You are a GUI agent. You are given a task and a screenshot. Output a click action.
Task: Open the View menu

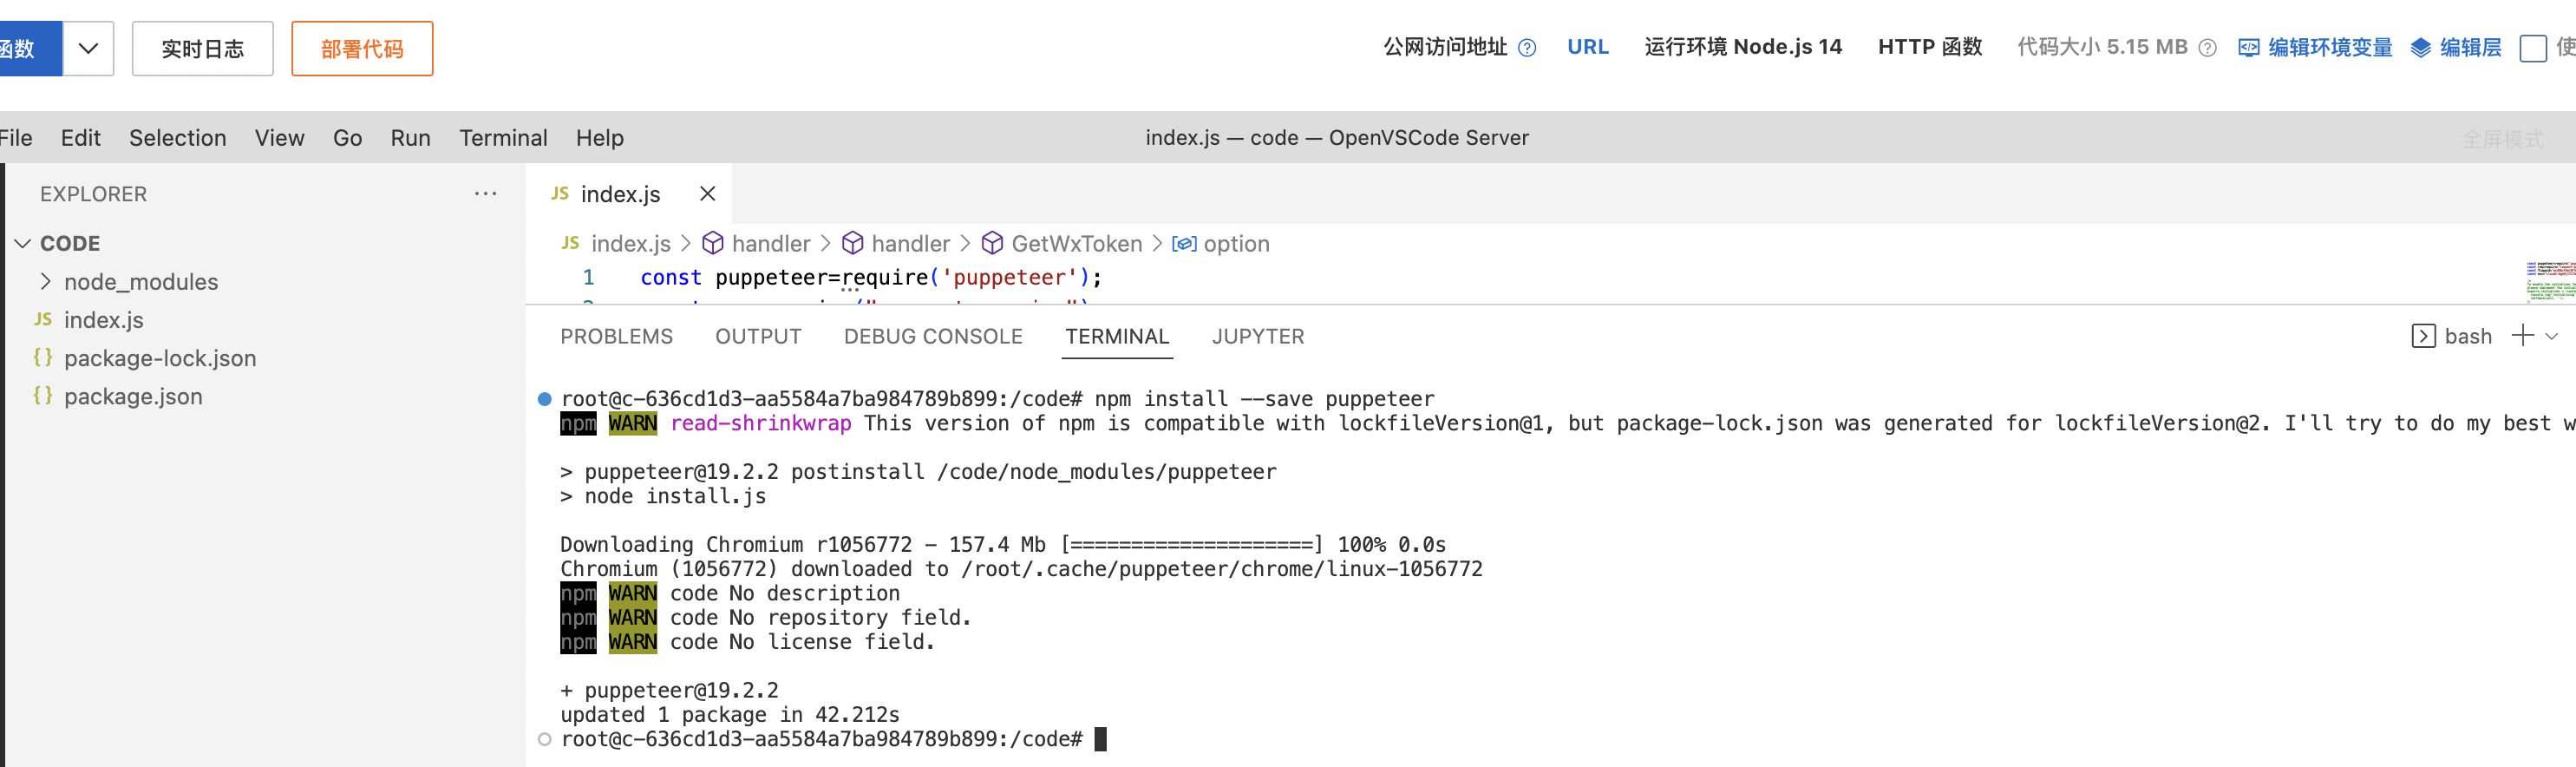pos(279,138)
